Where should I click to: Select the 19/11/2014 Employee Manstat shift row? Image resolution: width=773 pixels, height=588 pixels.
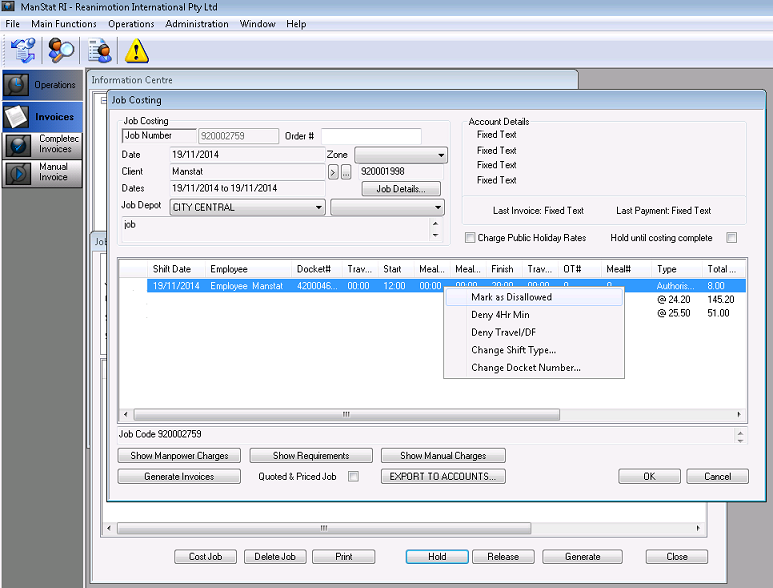point(446,285)
